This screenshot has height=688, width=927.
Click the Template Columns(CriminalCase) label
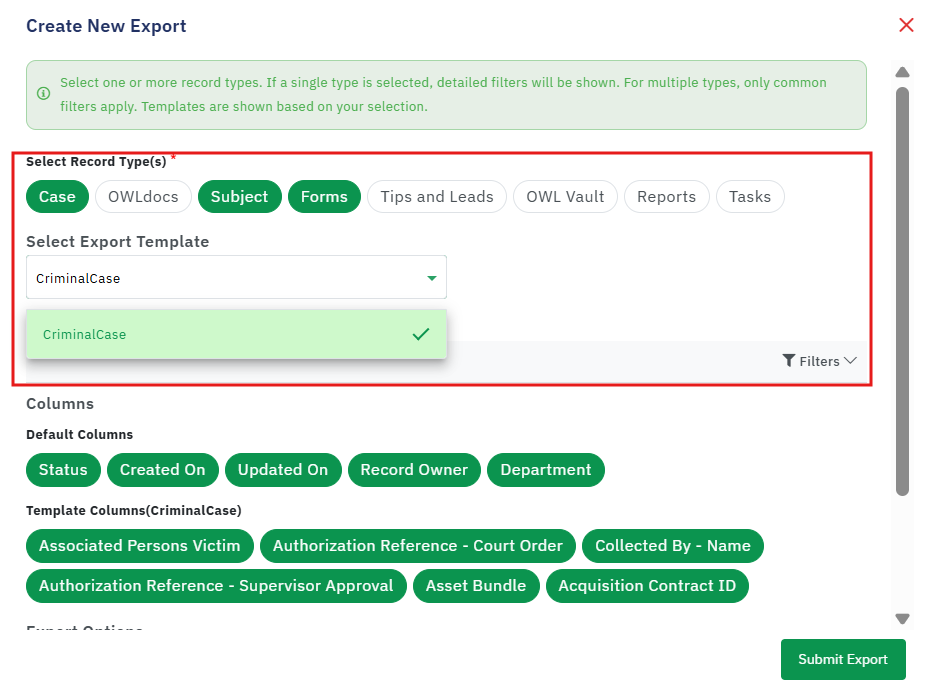click(x=134, y=510)
